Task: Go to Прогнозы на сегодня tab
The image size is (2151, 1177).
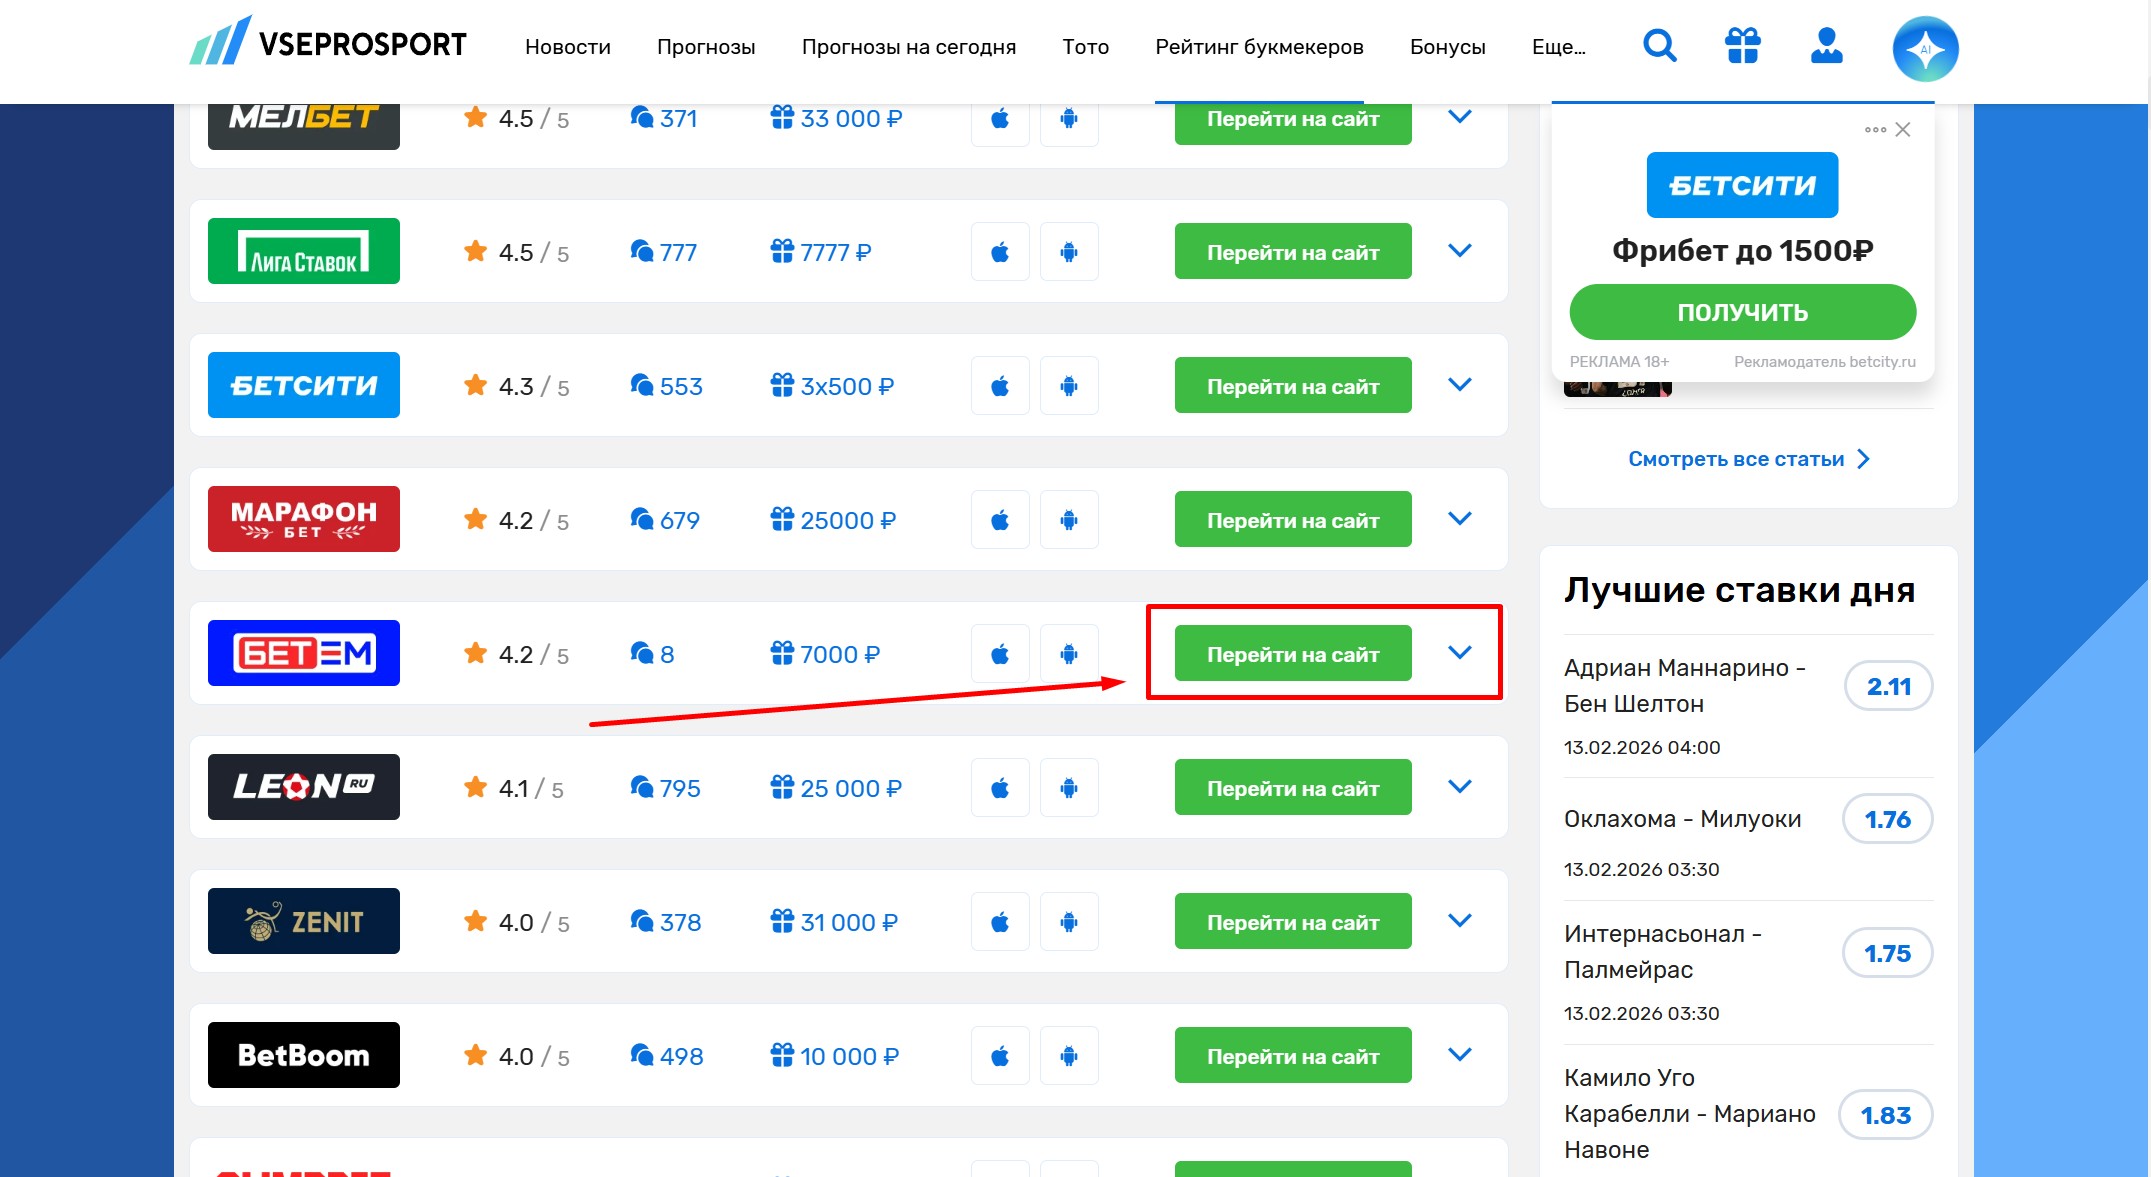Action: [x=908, y=47]
